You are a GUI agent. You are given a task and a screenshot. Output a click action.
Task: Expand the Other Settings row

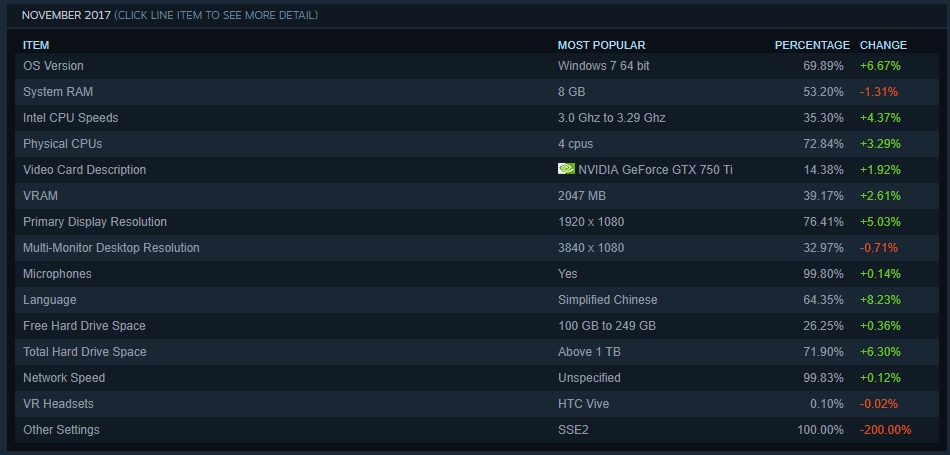pos(61,430)
